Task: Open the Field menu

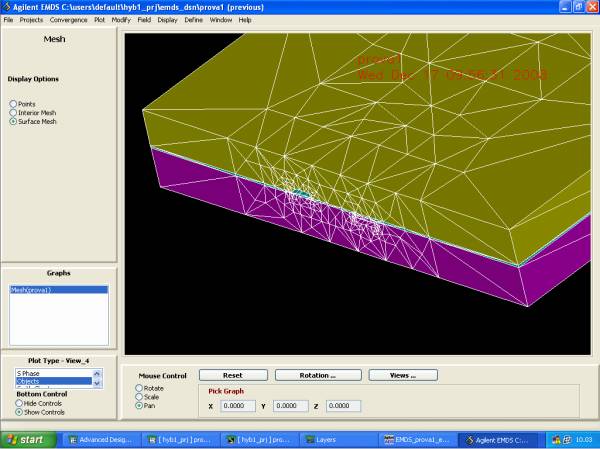Action: click(144, 20)
